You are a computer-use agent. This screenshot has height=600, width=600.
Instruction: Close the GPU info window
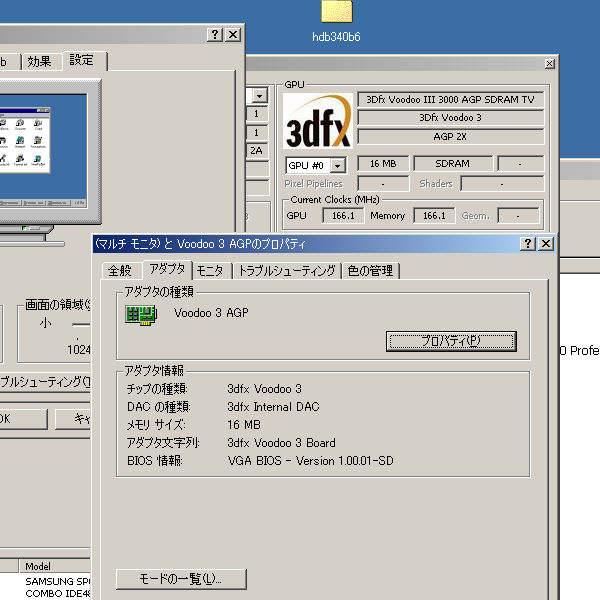tap(549, 64)
